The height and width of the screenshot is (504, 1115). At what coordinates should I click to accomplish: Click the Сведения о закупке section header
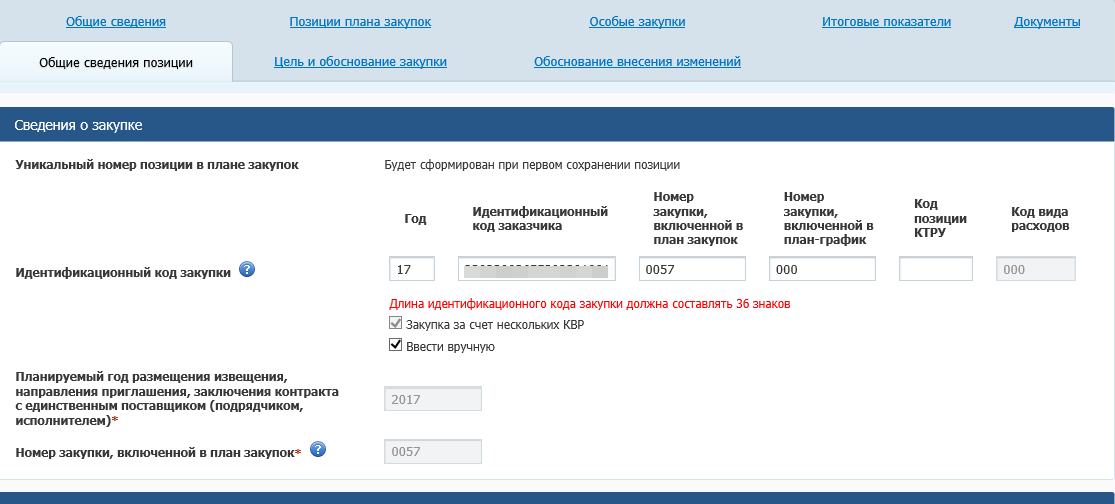click(x=557, y=125)
